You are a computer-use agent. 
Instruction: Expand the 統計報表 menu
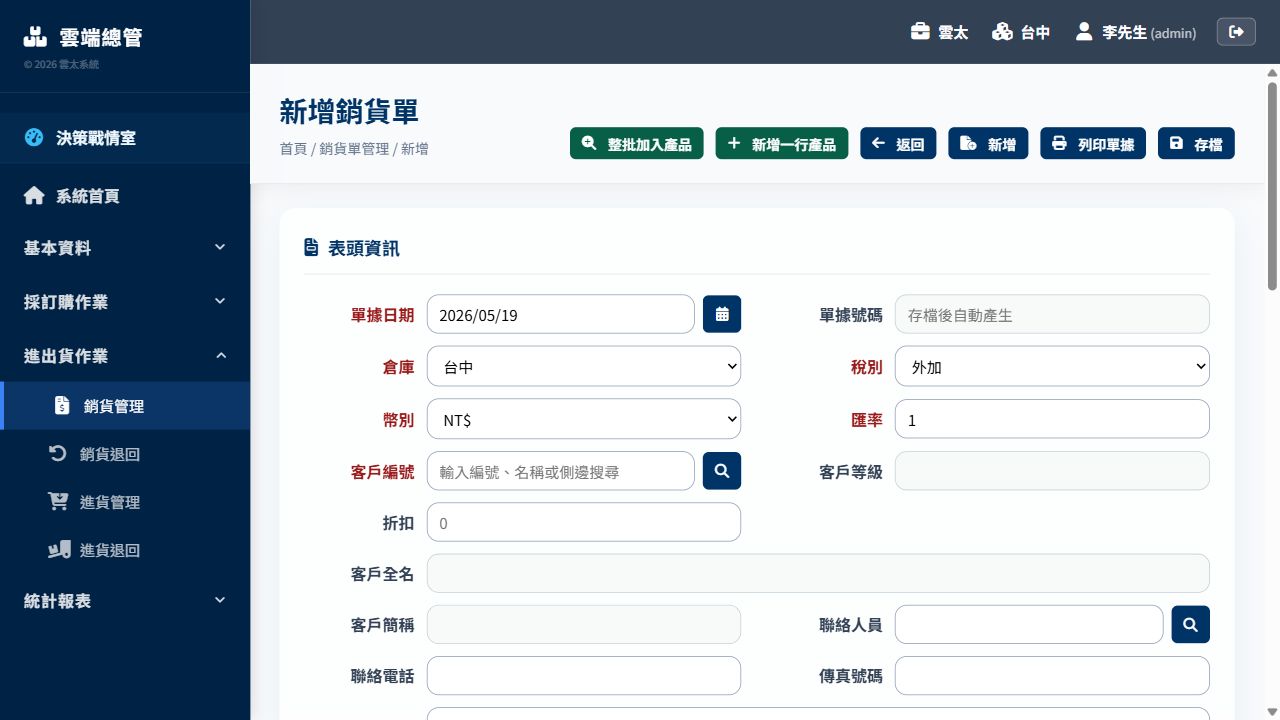(x=125, y=601)
